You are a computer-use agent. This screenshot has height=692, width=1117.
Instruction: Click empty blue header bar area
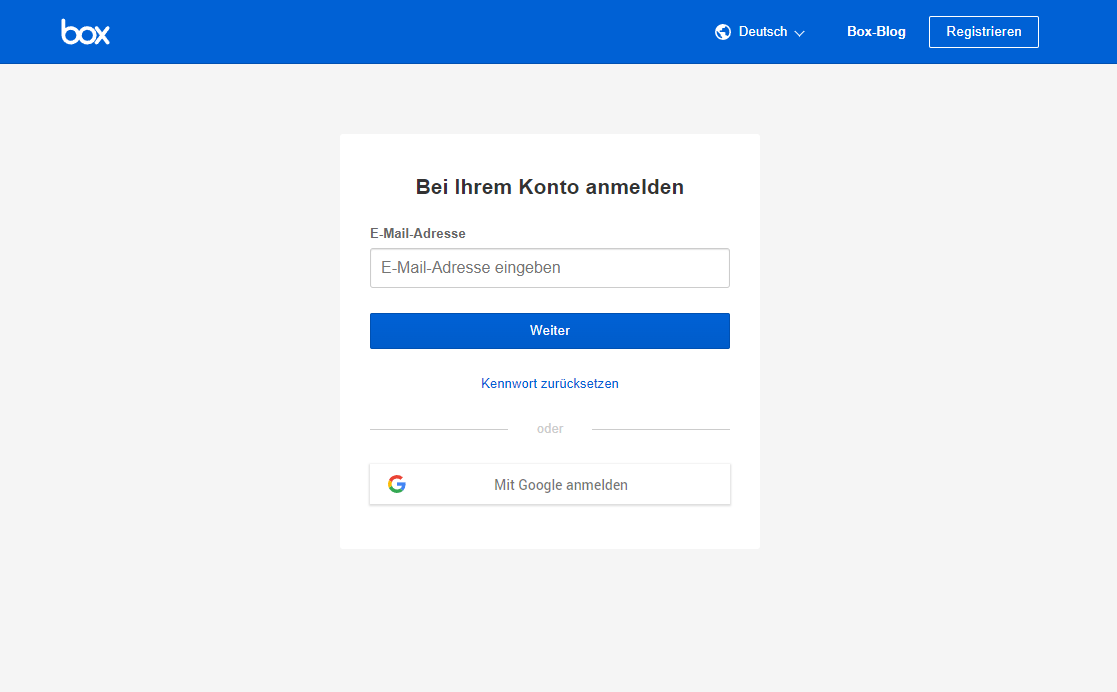coord(400,32)
